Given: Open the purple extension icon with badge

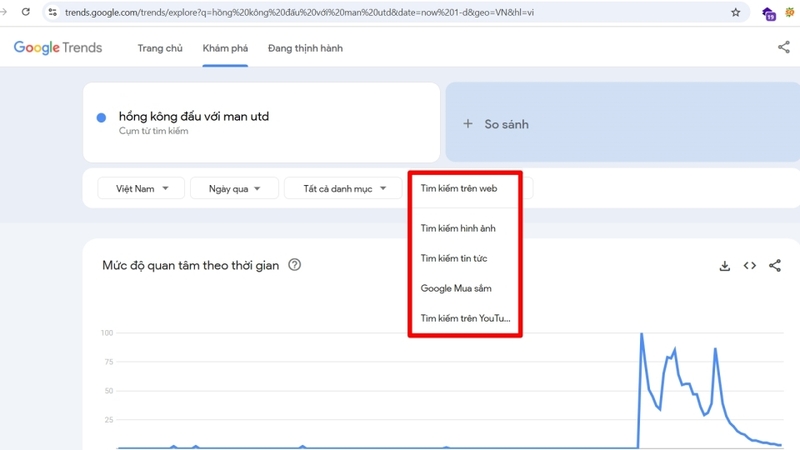Looking at the screenshot, I should [x=768, y=13].
